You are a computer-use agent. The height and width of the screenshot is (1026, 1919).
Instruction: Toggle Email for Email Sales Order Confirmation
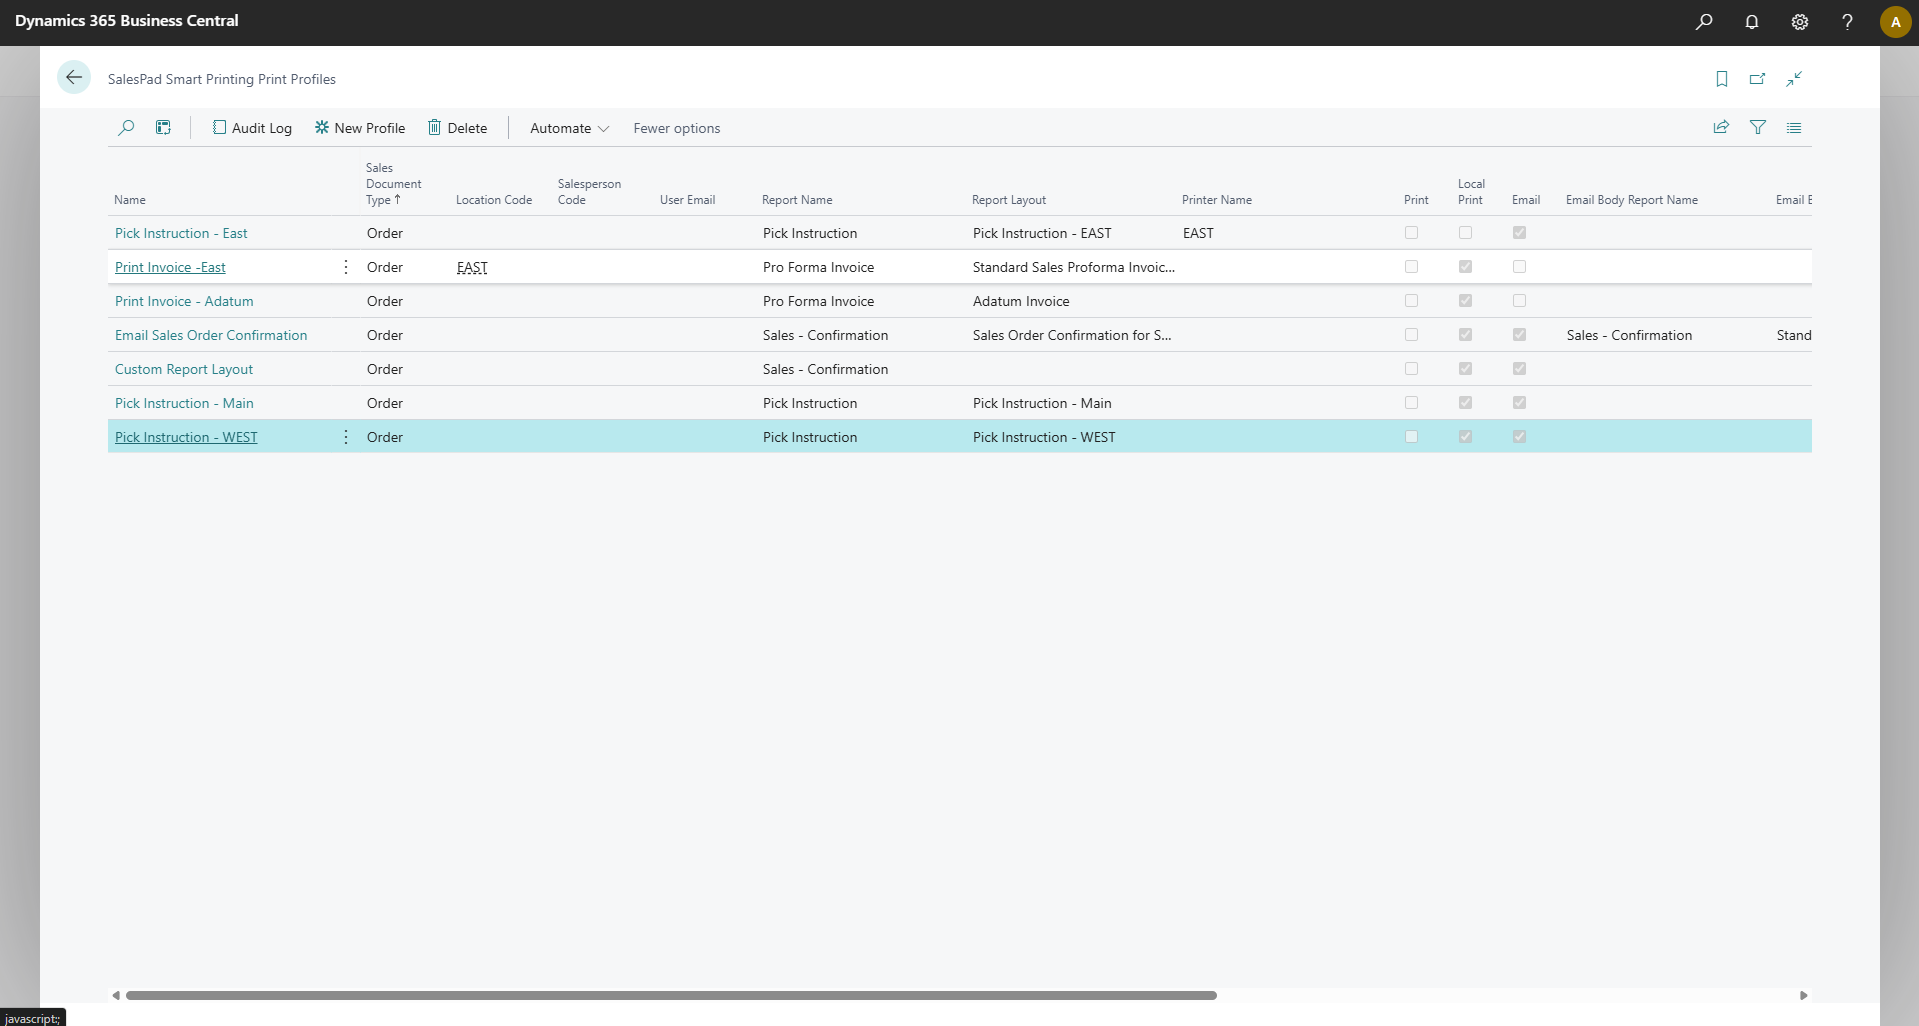point(1519,335)
